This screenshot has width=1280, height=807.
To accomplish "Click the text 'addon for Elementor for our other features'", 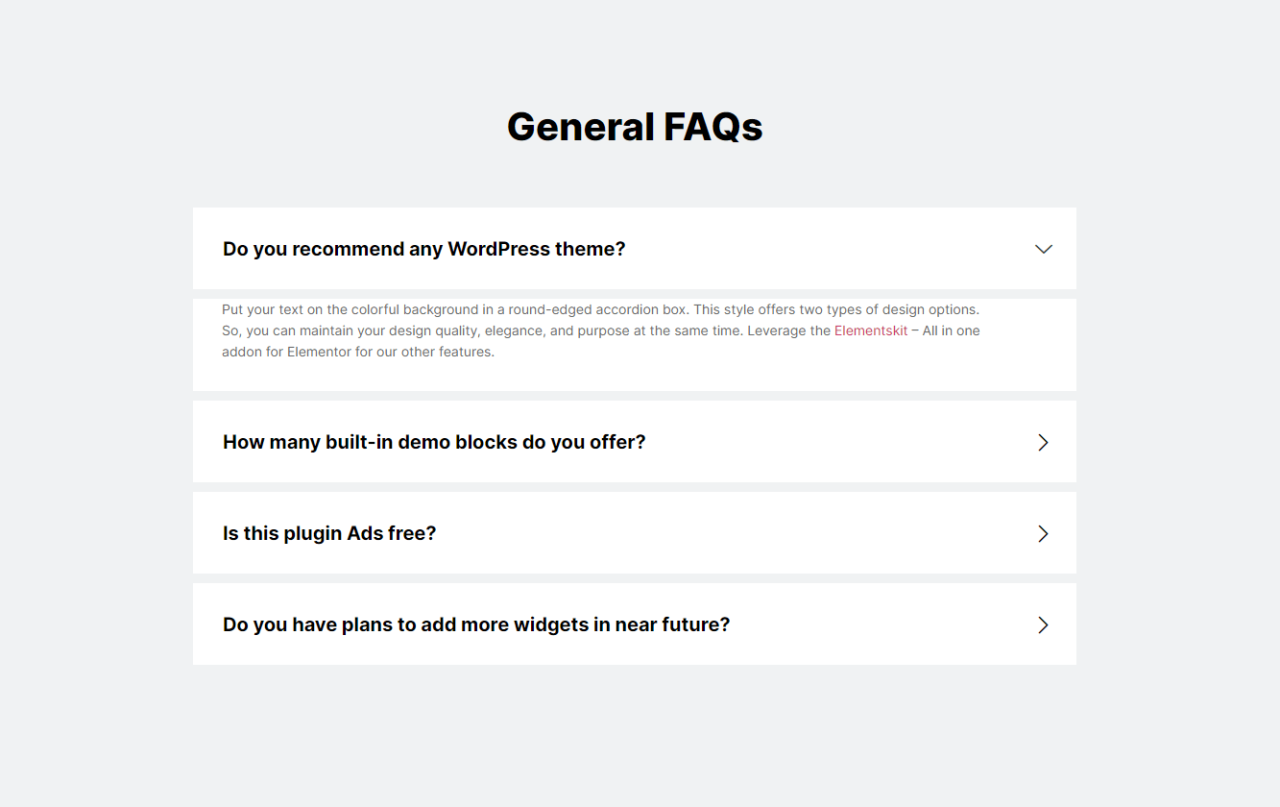I will coord(358,352).
